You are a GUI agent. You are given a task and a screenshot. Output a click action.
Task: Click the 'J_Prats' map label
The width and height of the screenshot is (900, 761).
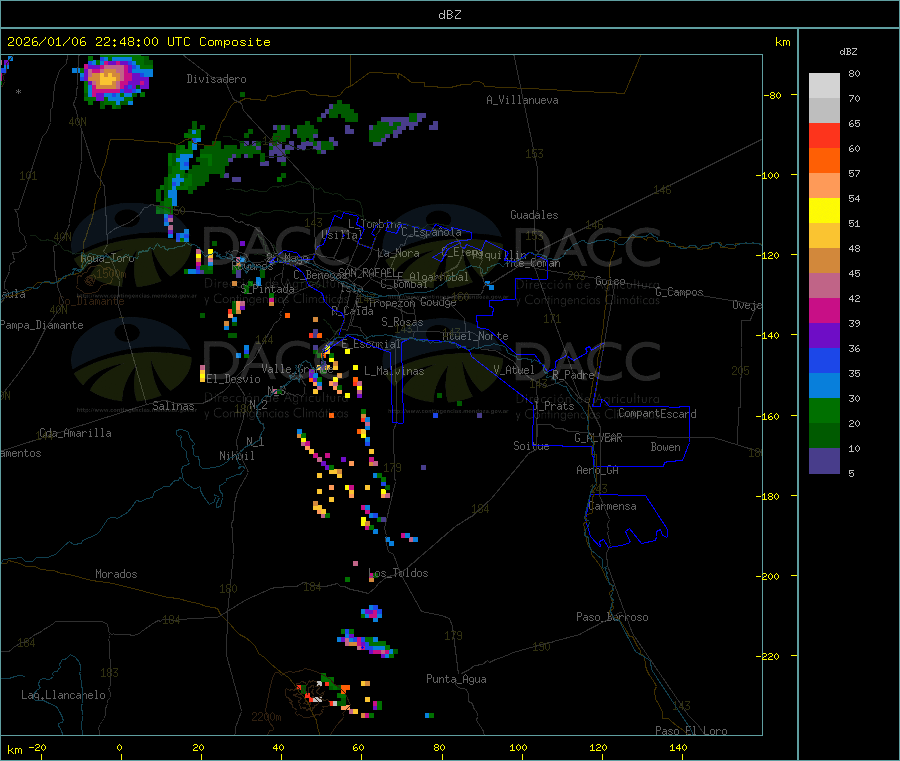pos(553,406)
